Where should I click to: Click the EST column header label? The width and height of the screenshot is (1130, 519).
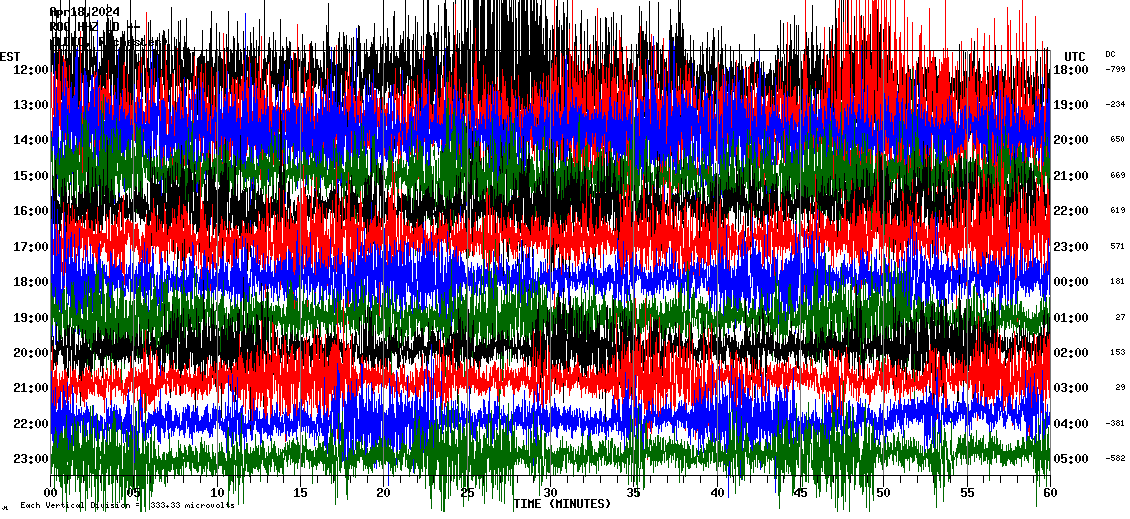[10, 56]
